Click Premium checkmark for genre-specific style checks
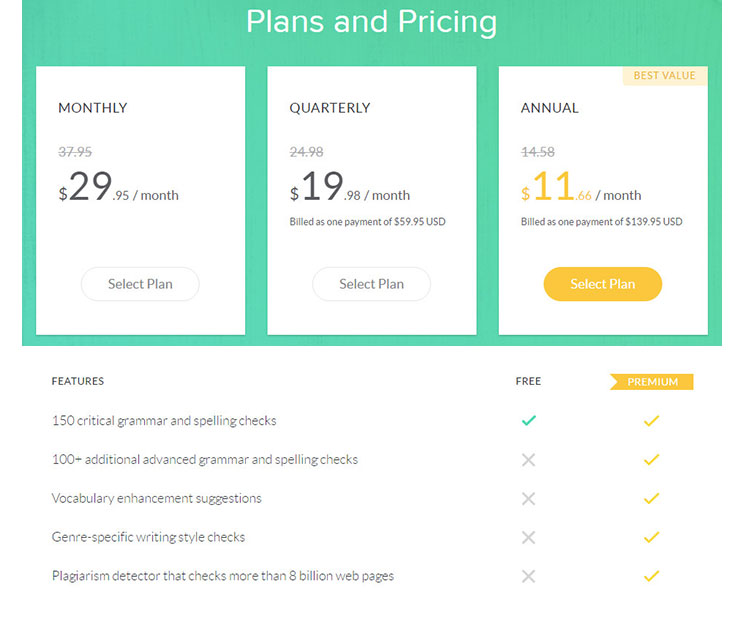The image size is (750, 620). pyautogui.click(x=651, y=537)
